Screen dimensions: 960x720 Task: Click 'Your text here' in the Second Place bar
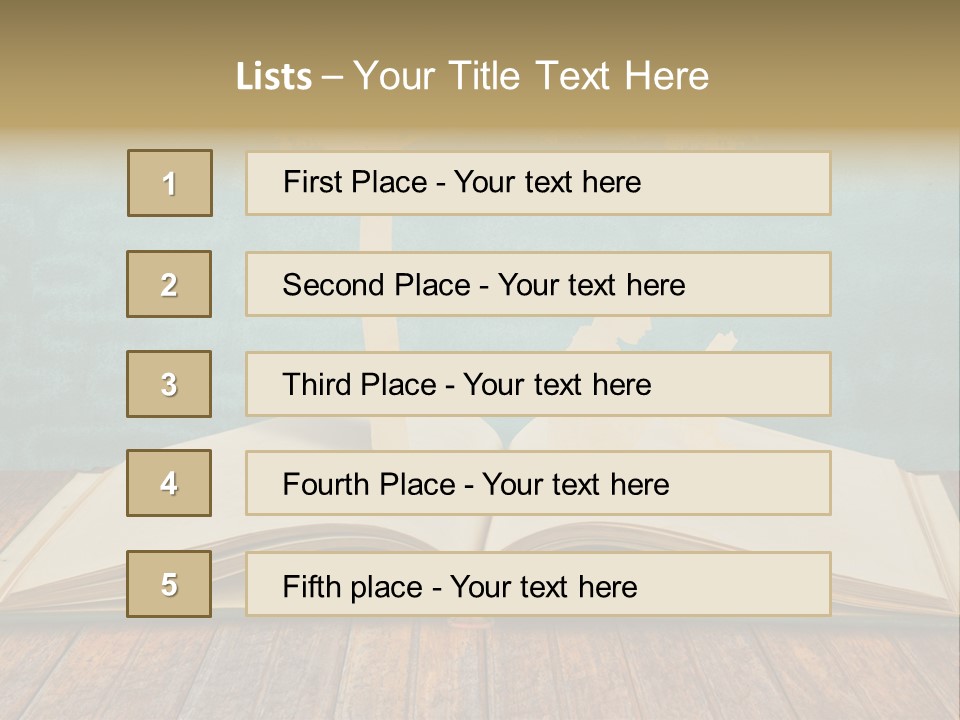pyautogui.click(x=591, y=285)
